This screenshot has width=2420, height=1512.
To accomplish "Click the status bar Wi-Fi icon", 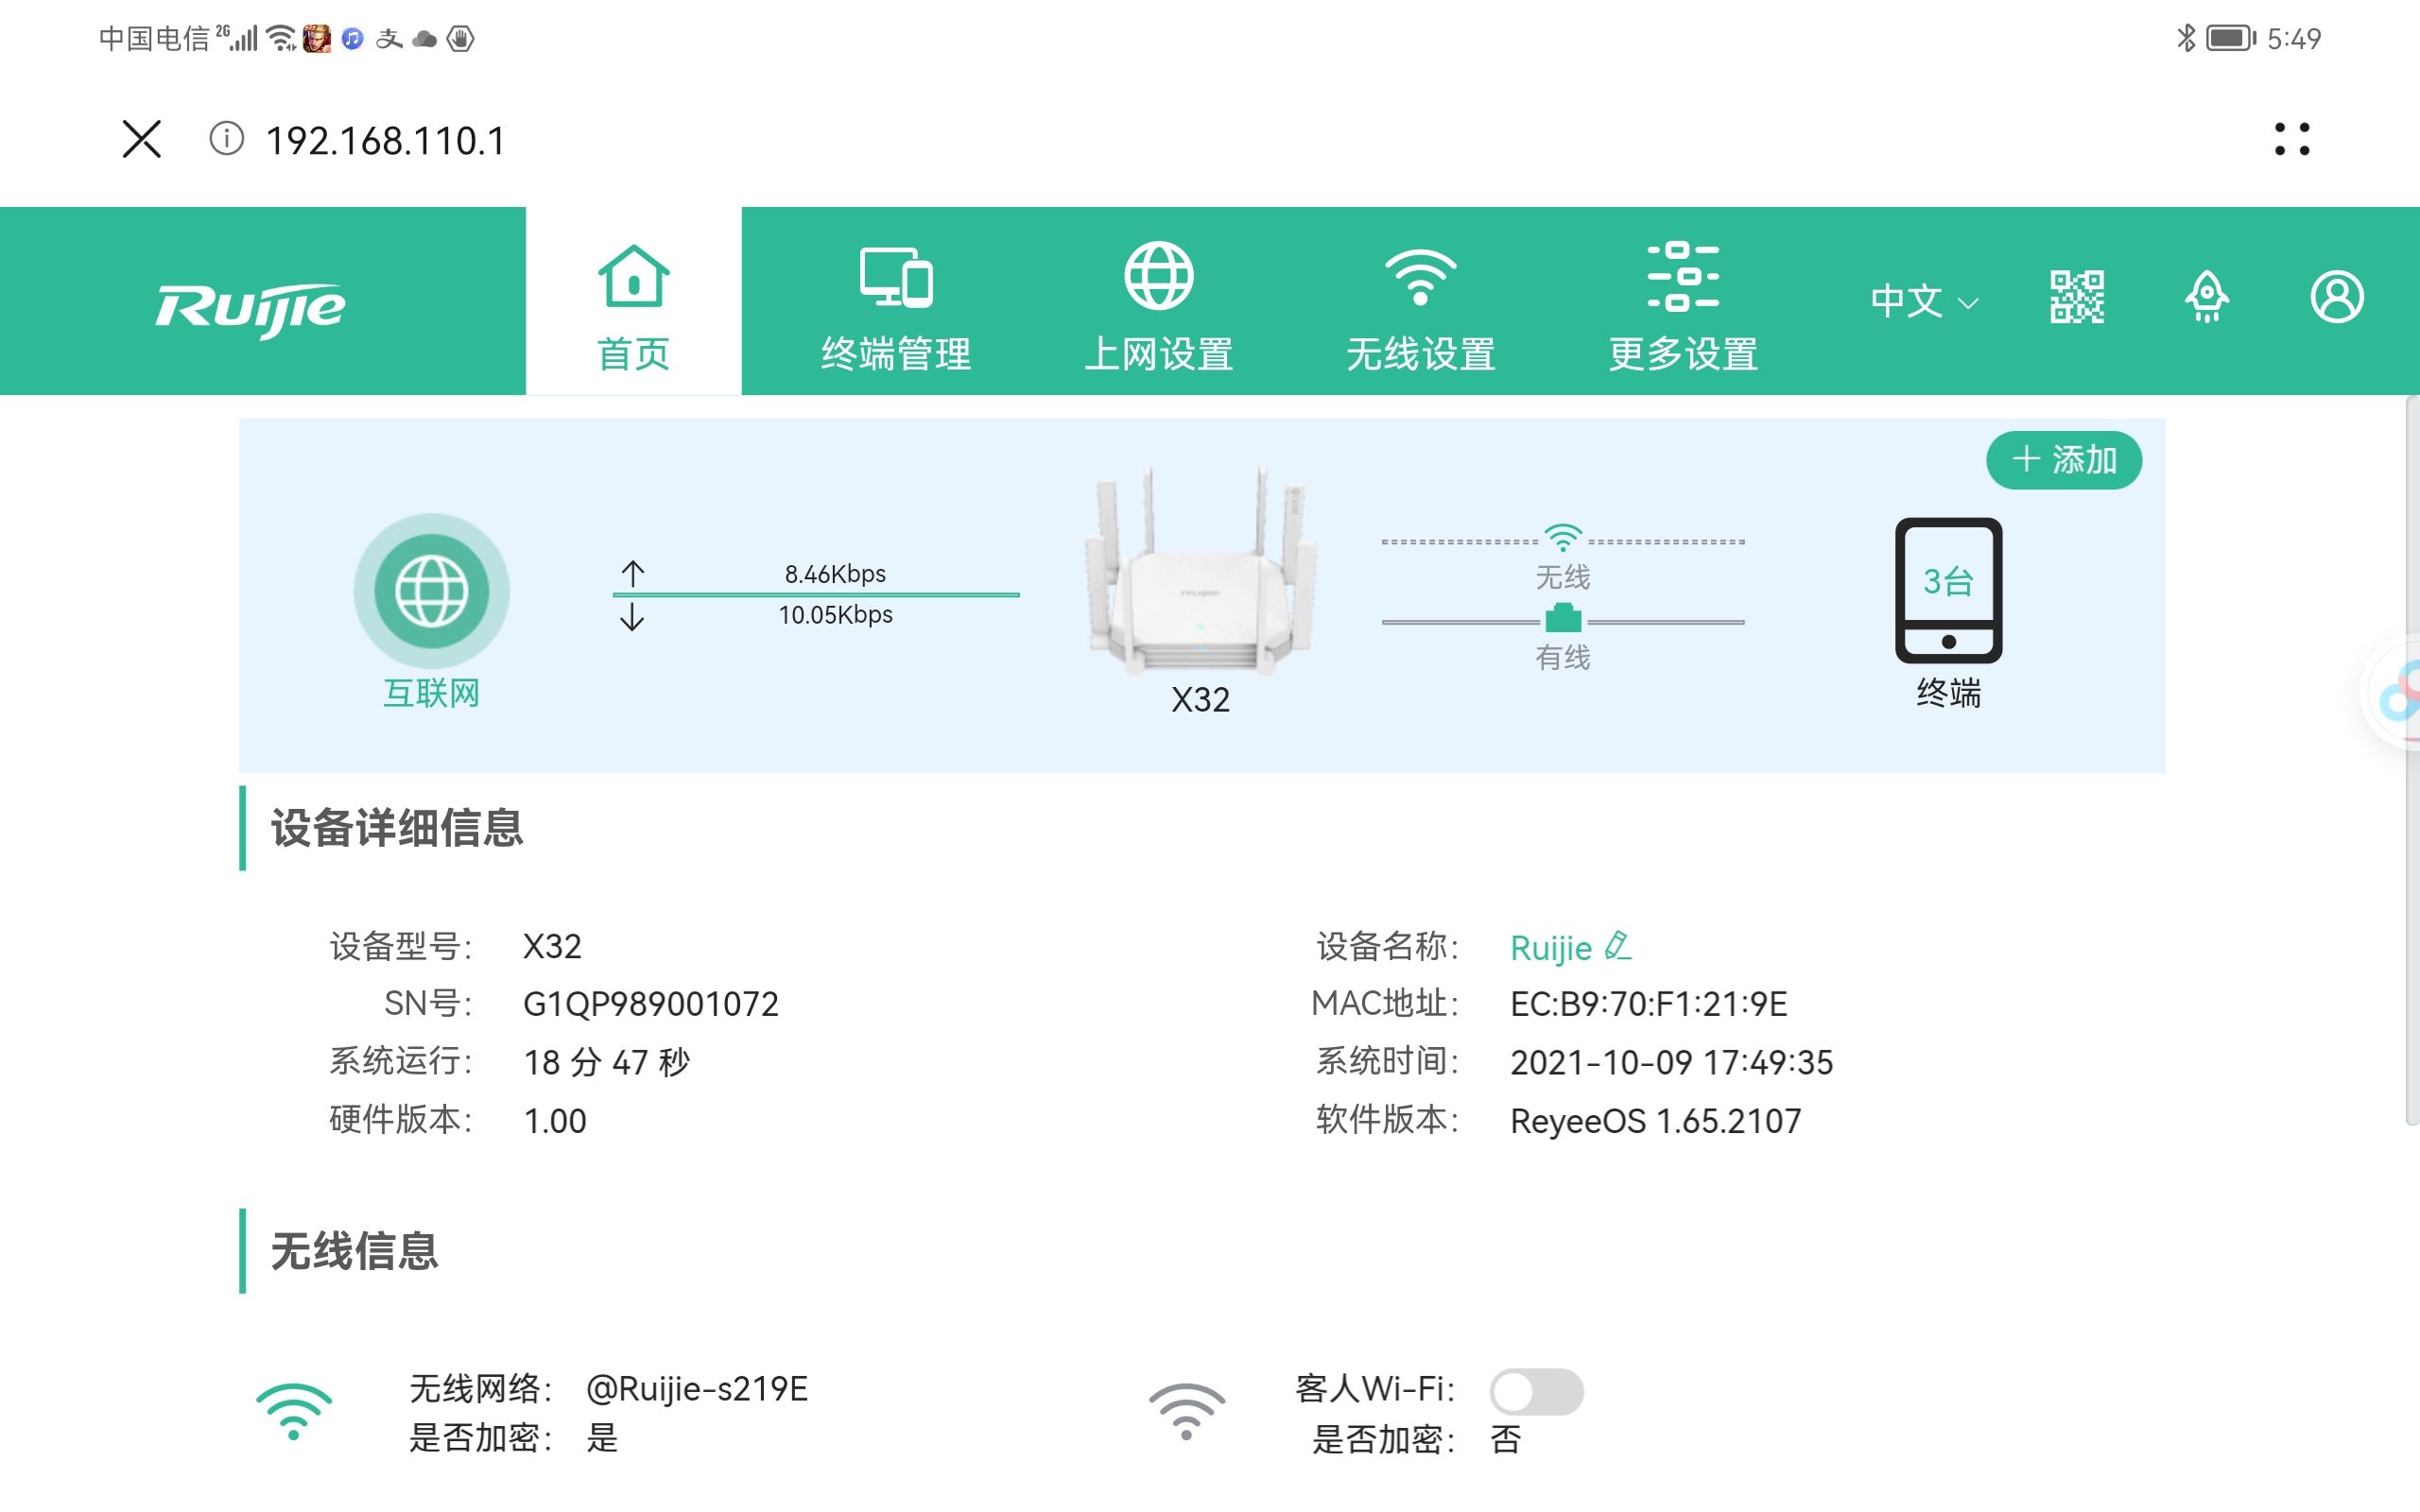I will [283, 38].
